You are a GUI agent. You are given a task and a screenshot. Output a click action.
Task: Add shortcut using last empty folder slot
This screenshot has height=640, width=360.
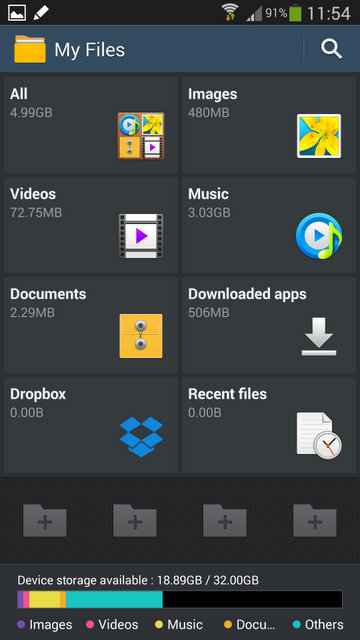(x=315, y=520)
